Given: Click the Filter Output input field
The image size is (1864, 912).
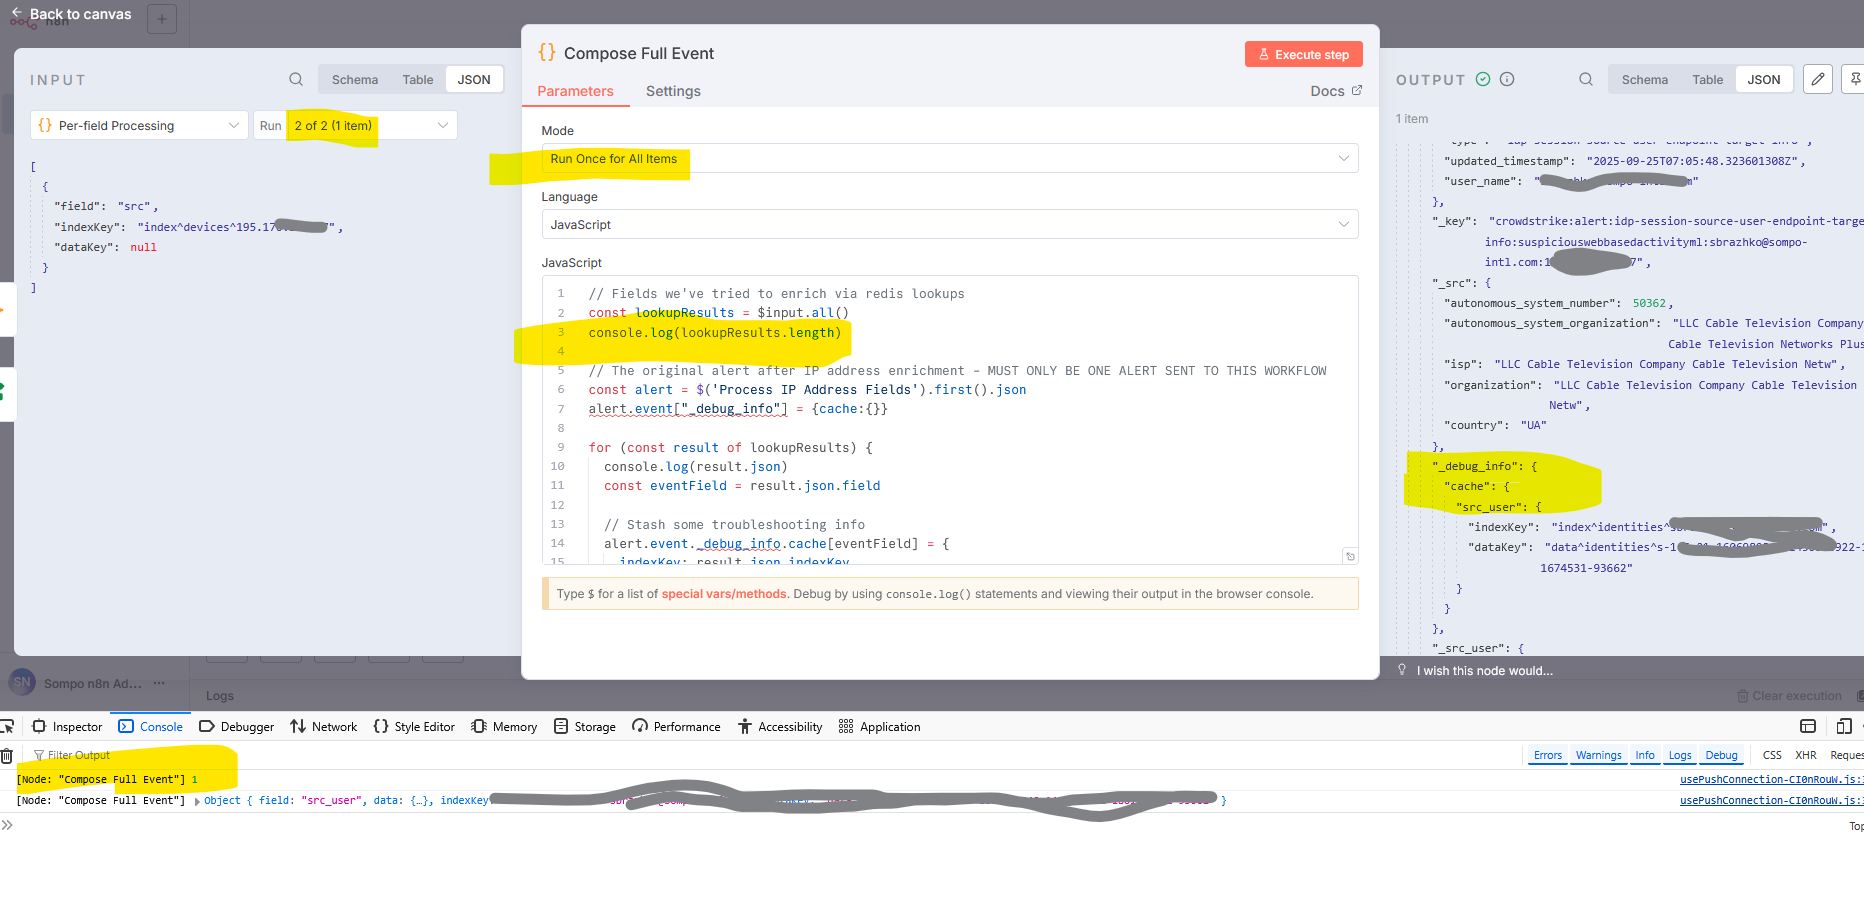Looking at the screenshot, I should click(x=80, y=755).
